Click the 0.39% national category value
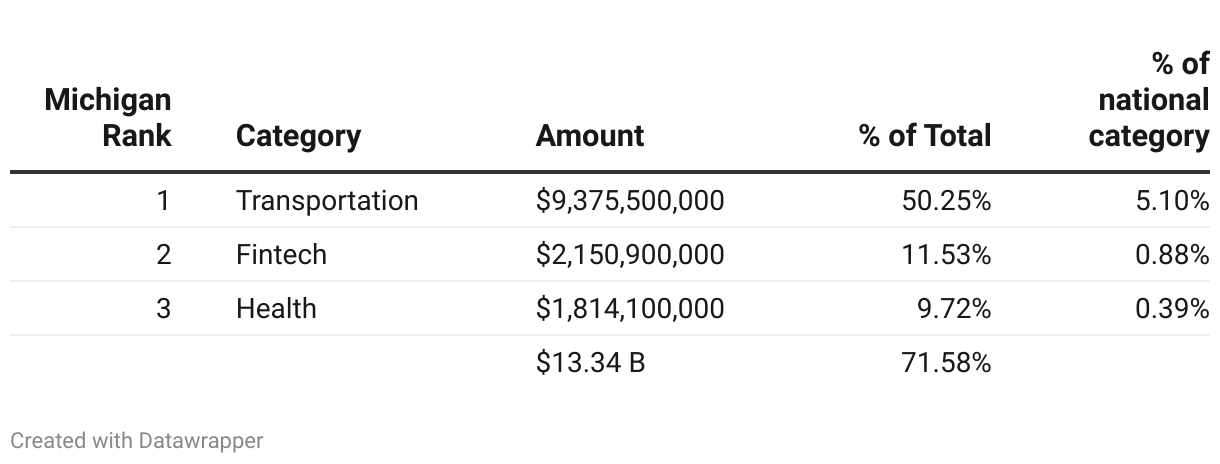 click(1172, 309)
